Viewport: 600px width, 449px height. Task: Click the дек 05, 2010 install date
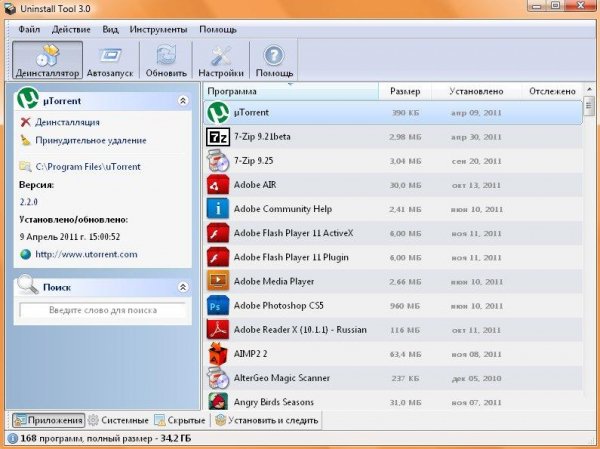click(476, 378)
